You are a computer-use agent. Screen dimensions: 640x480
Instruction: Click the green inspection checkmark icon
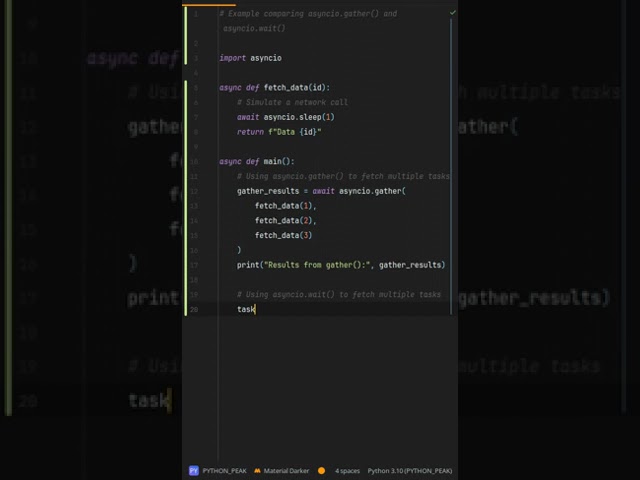click(x=452, y=13)
